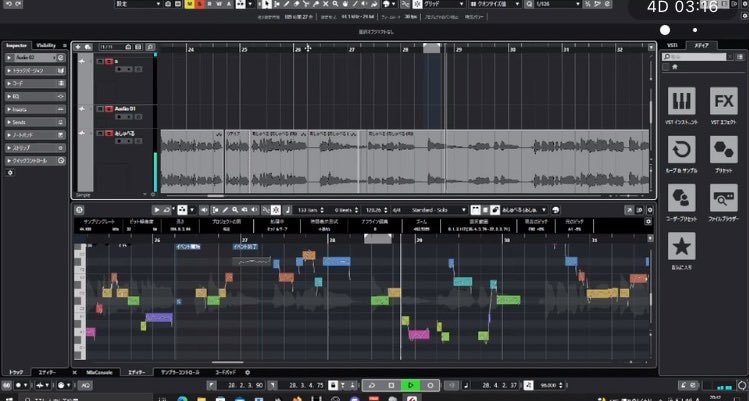Open Loops & Samples tile

click(x=681, y=150)
